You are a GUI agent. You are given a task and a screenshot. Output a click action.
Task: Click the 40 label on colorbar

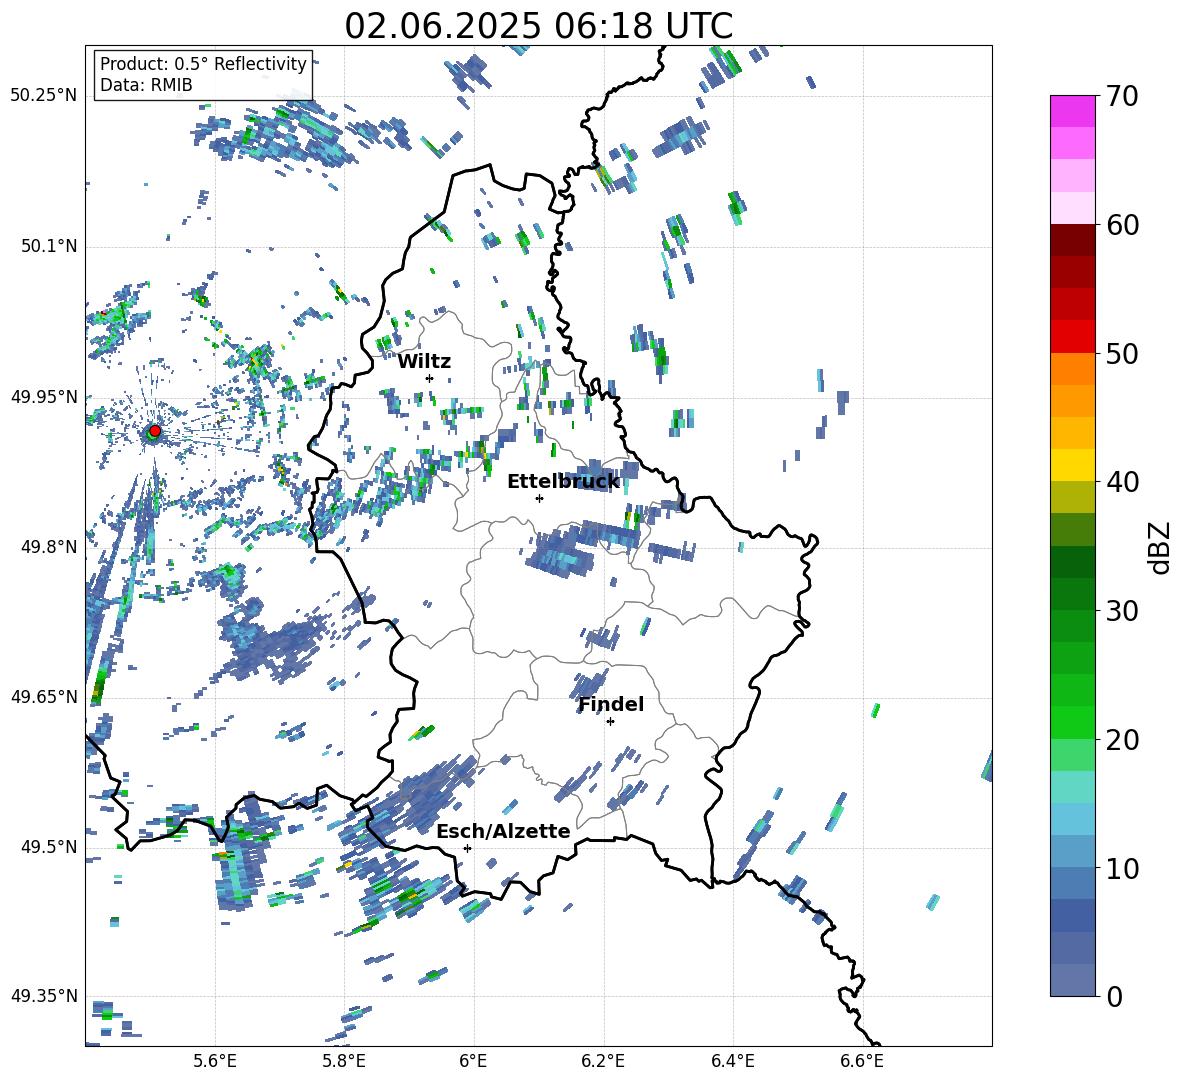pos(1122,482)
